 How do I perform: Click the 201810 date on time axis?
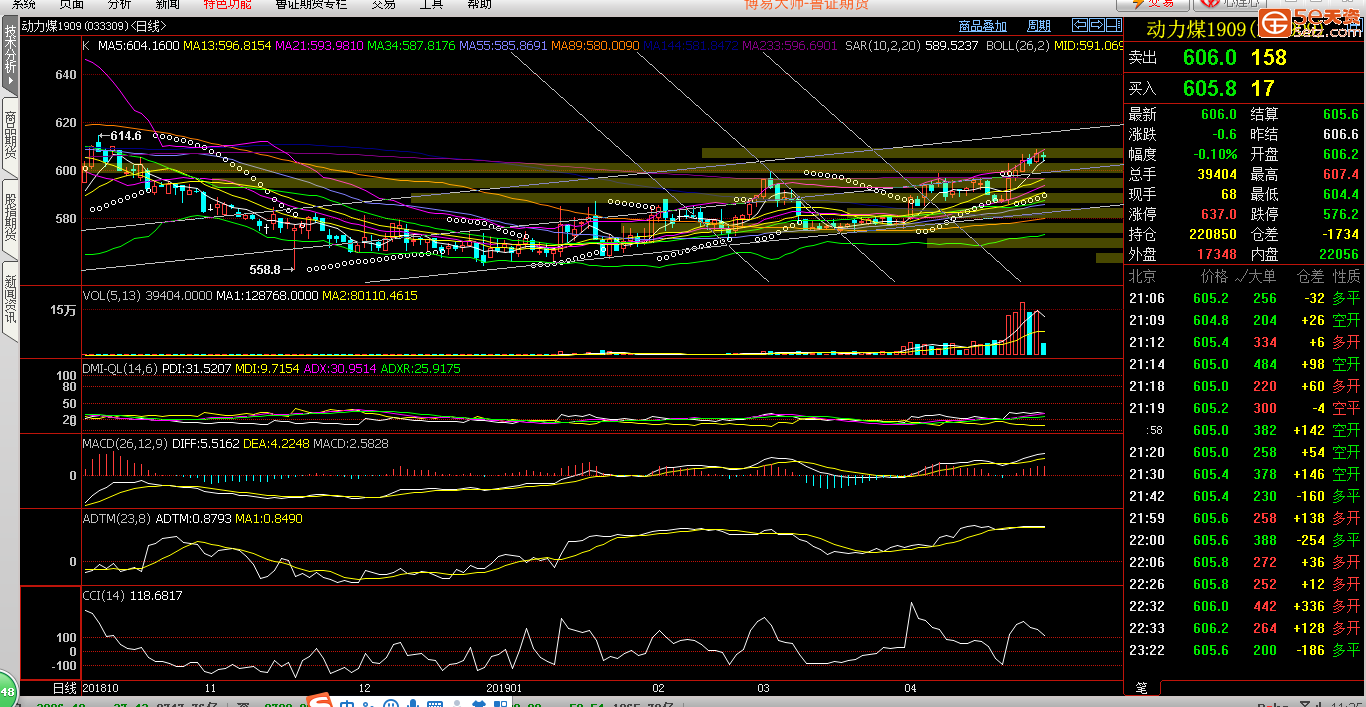tap(100, 688)
